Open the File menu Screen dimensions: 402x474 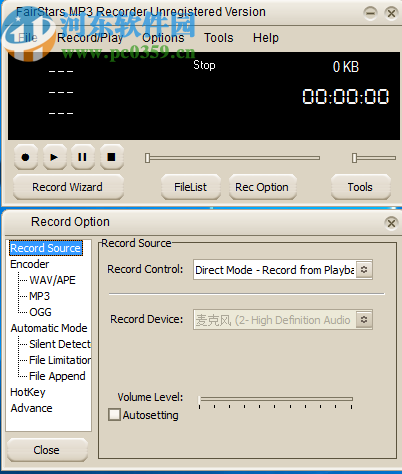click(28, 38)
